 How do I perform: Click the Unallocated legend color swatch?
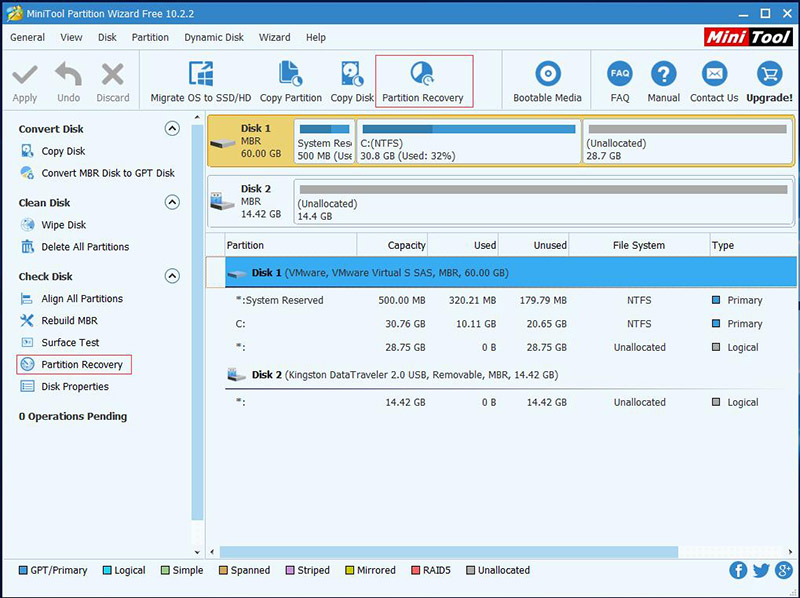[469, 570]
